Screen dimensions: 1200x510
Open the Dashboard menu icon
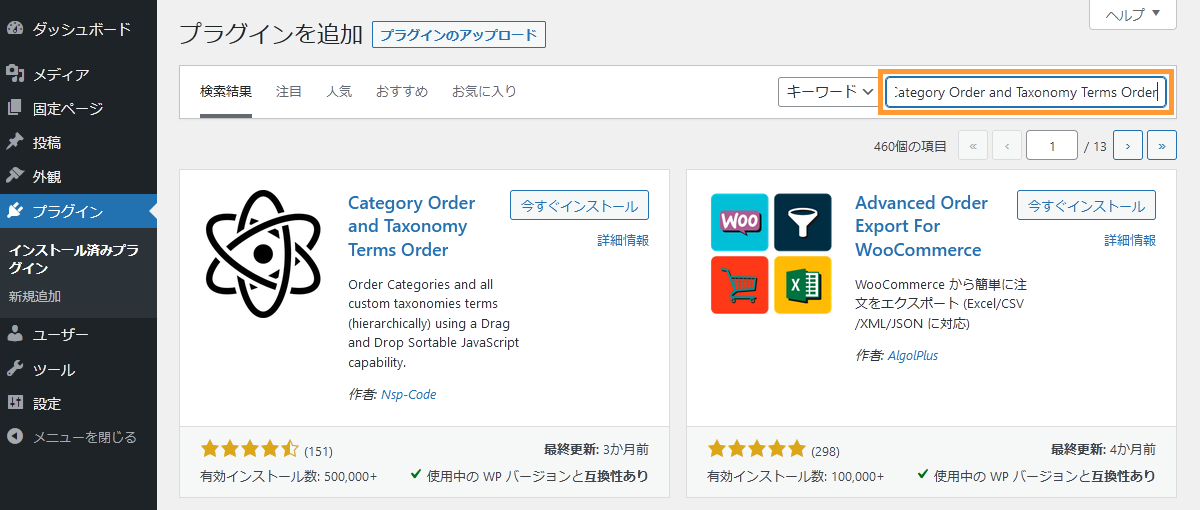[15, 29]
